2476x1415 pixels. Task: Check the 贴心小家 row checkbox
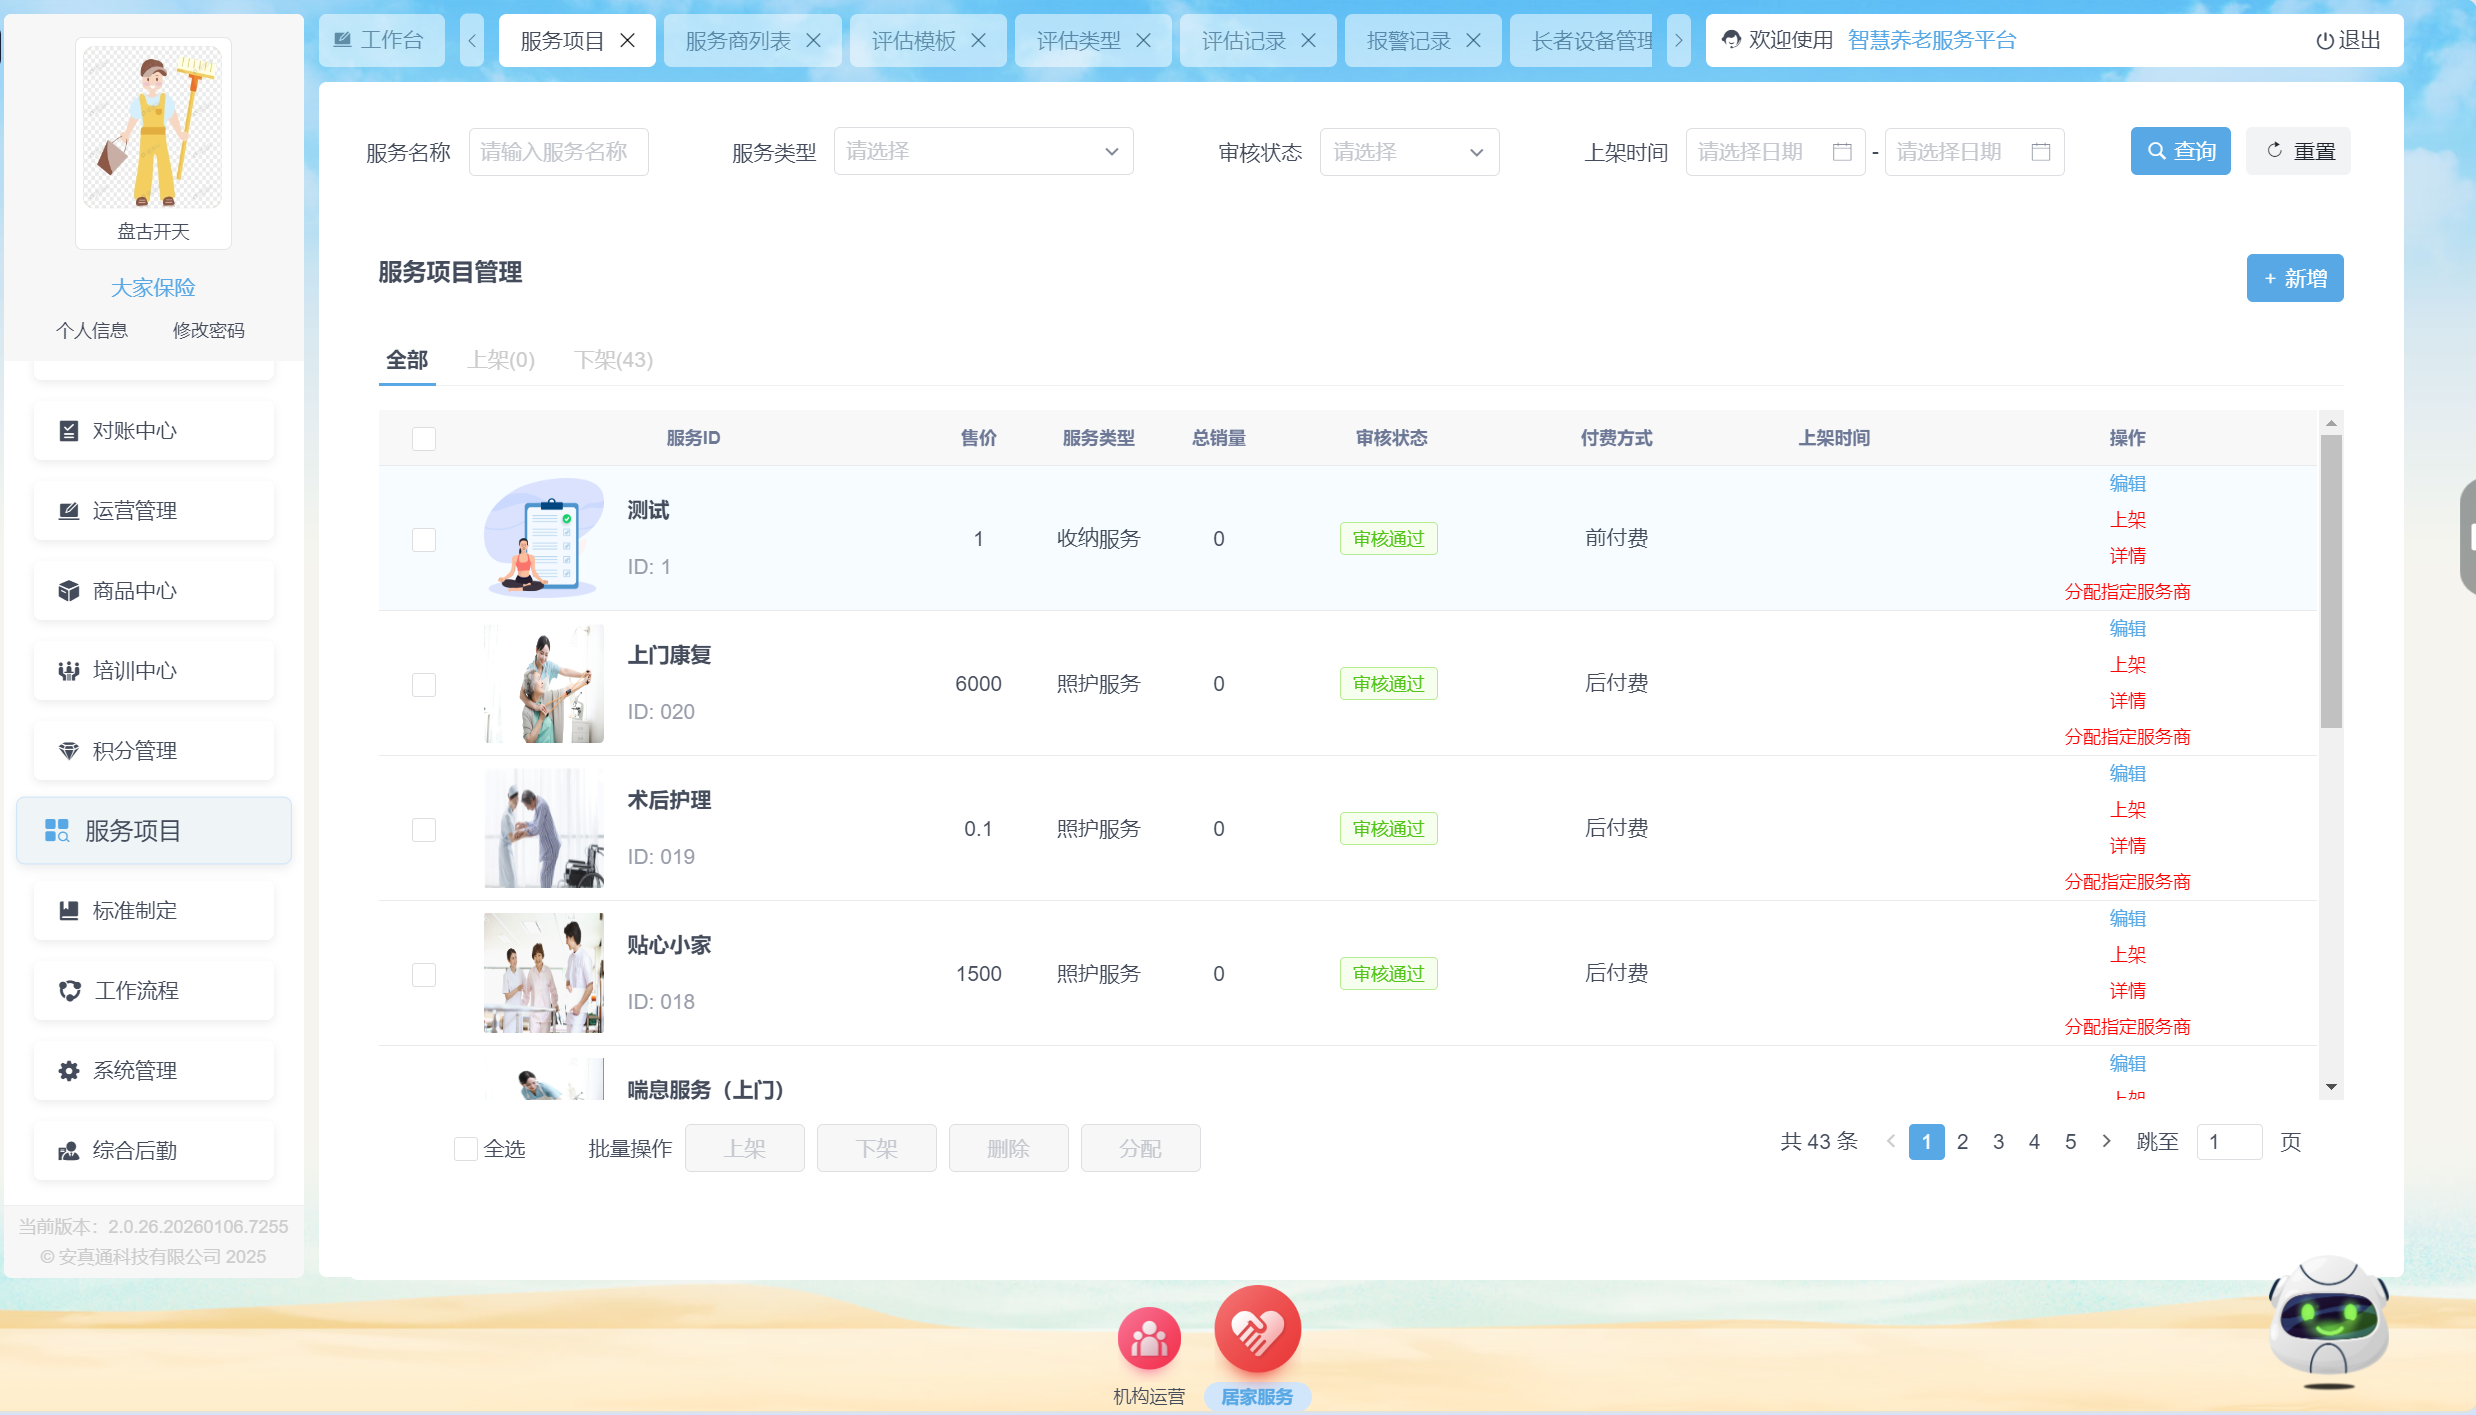tap(424, 975)
